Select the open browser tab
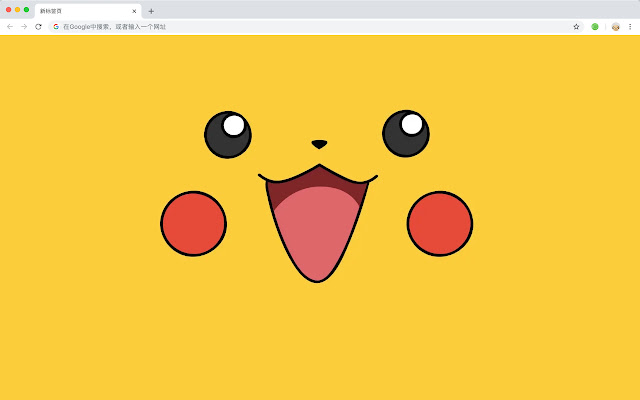The height and width of the screenshot is (400, 640). pyautogui.click(x=88, y=11)
